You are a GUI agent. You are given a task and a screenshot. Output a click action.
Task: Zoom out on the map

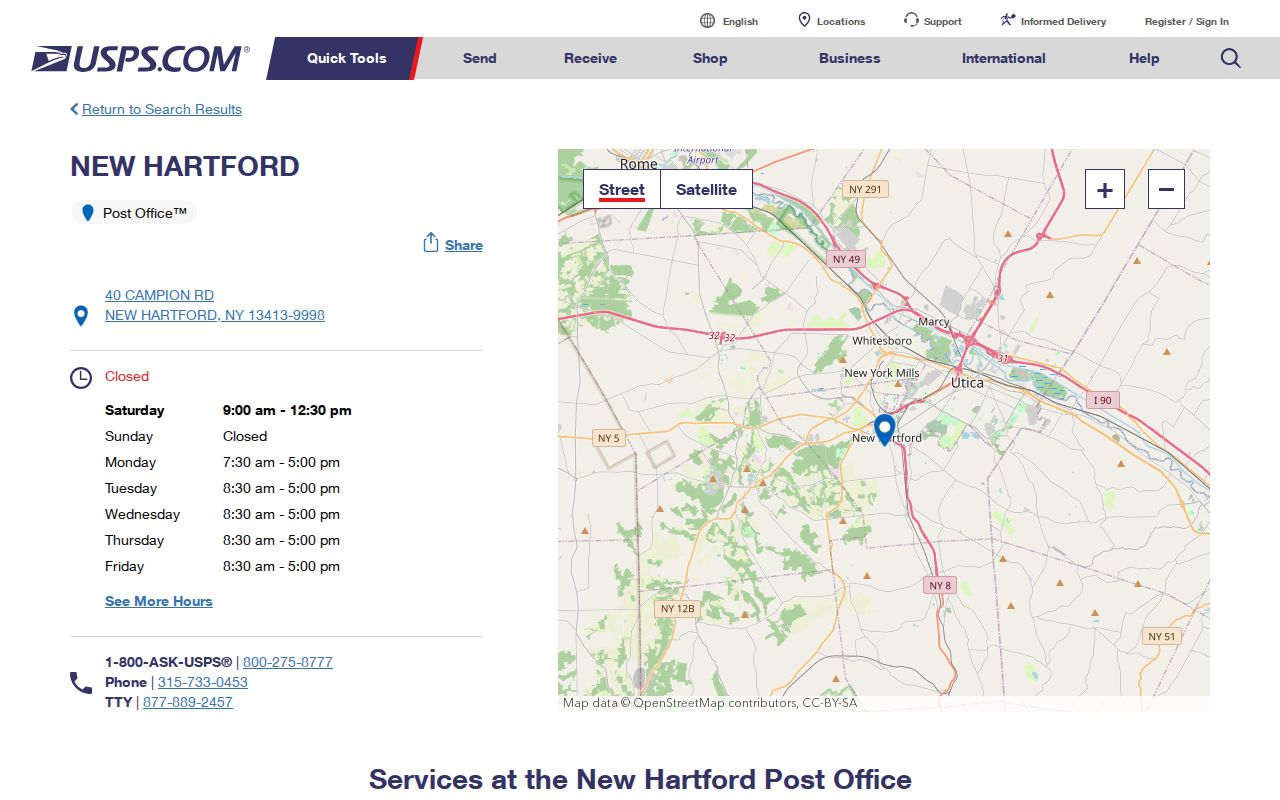tap(1166, 189)
